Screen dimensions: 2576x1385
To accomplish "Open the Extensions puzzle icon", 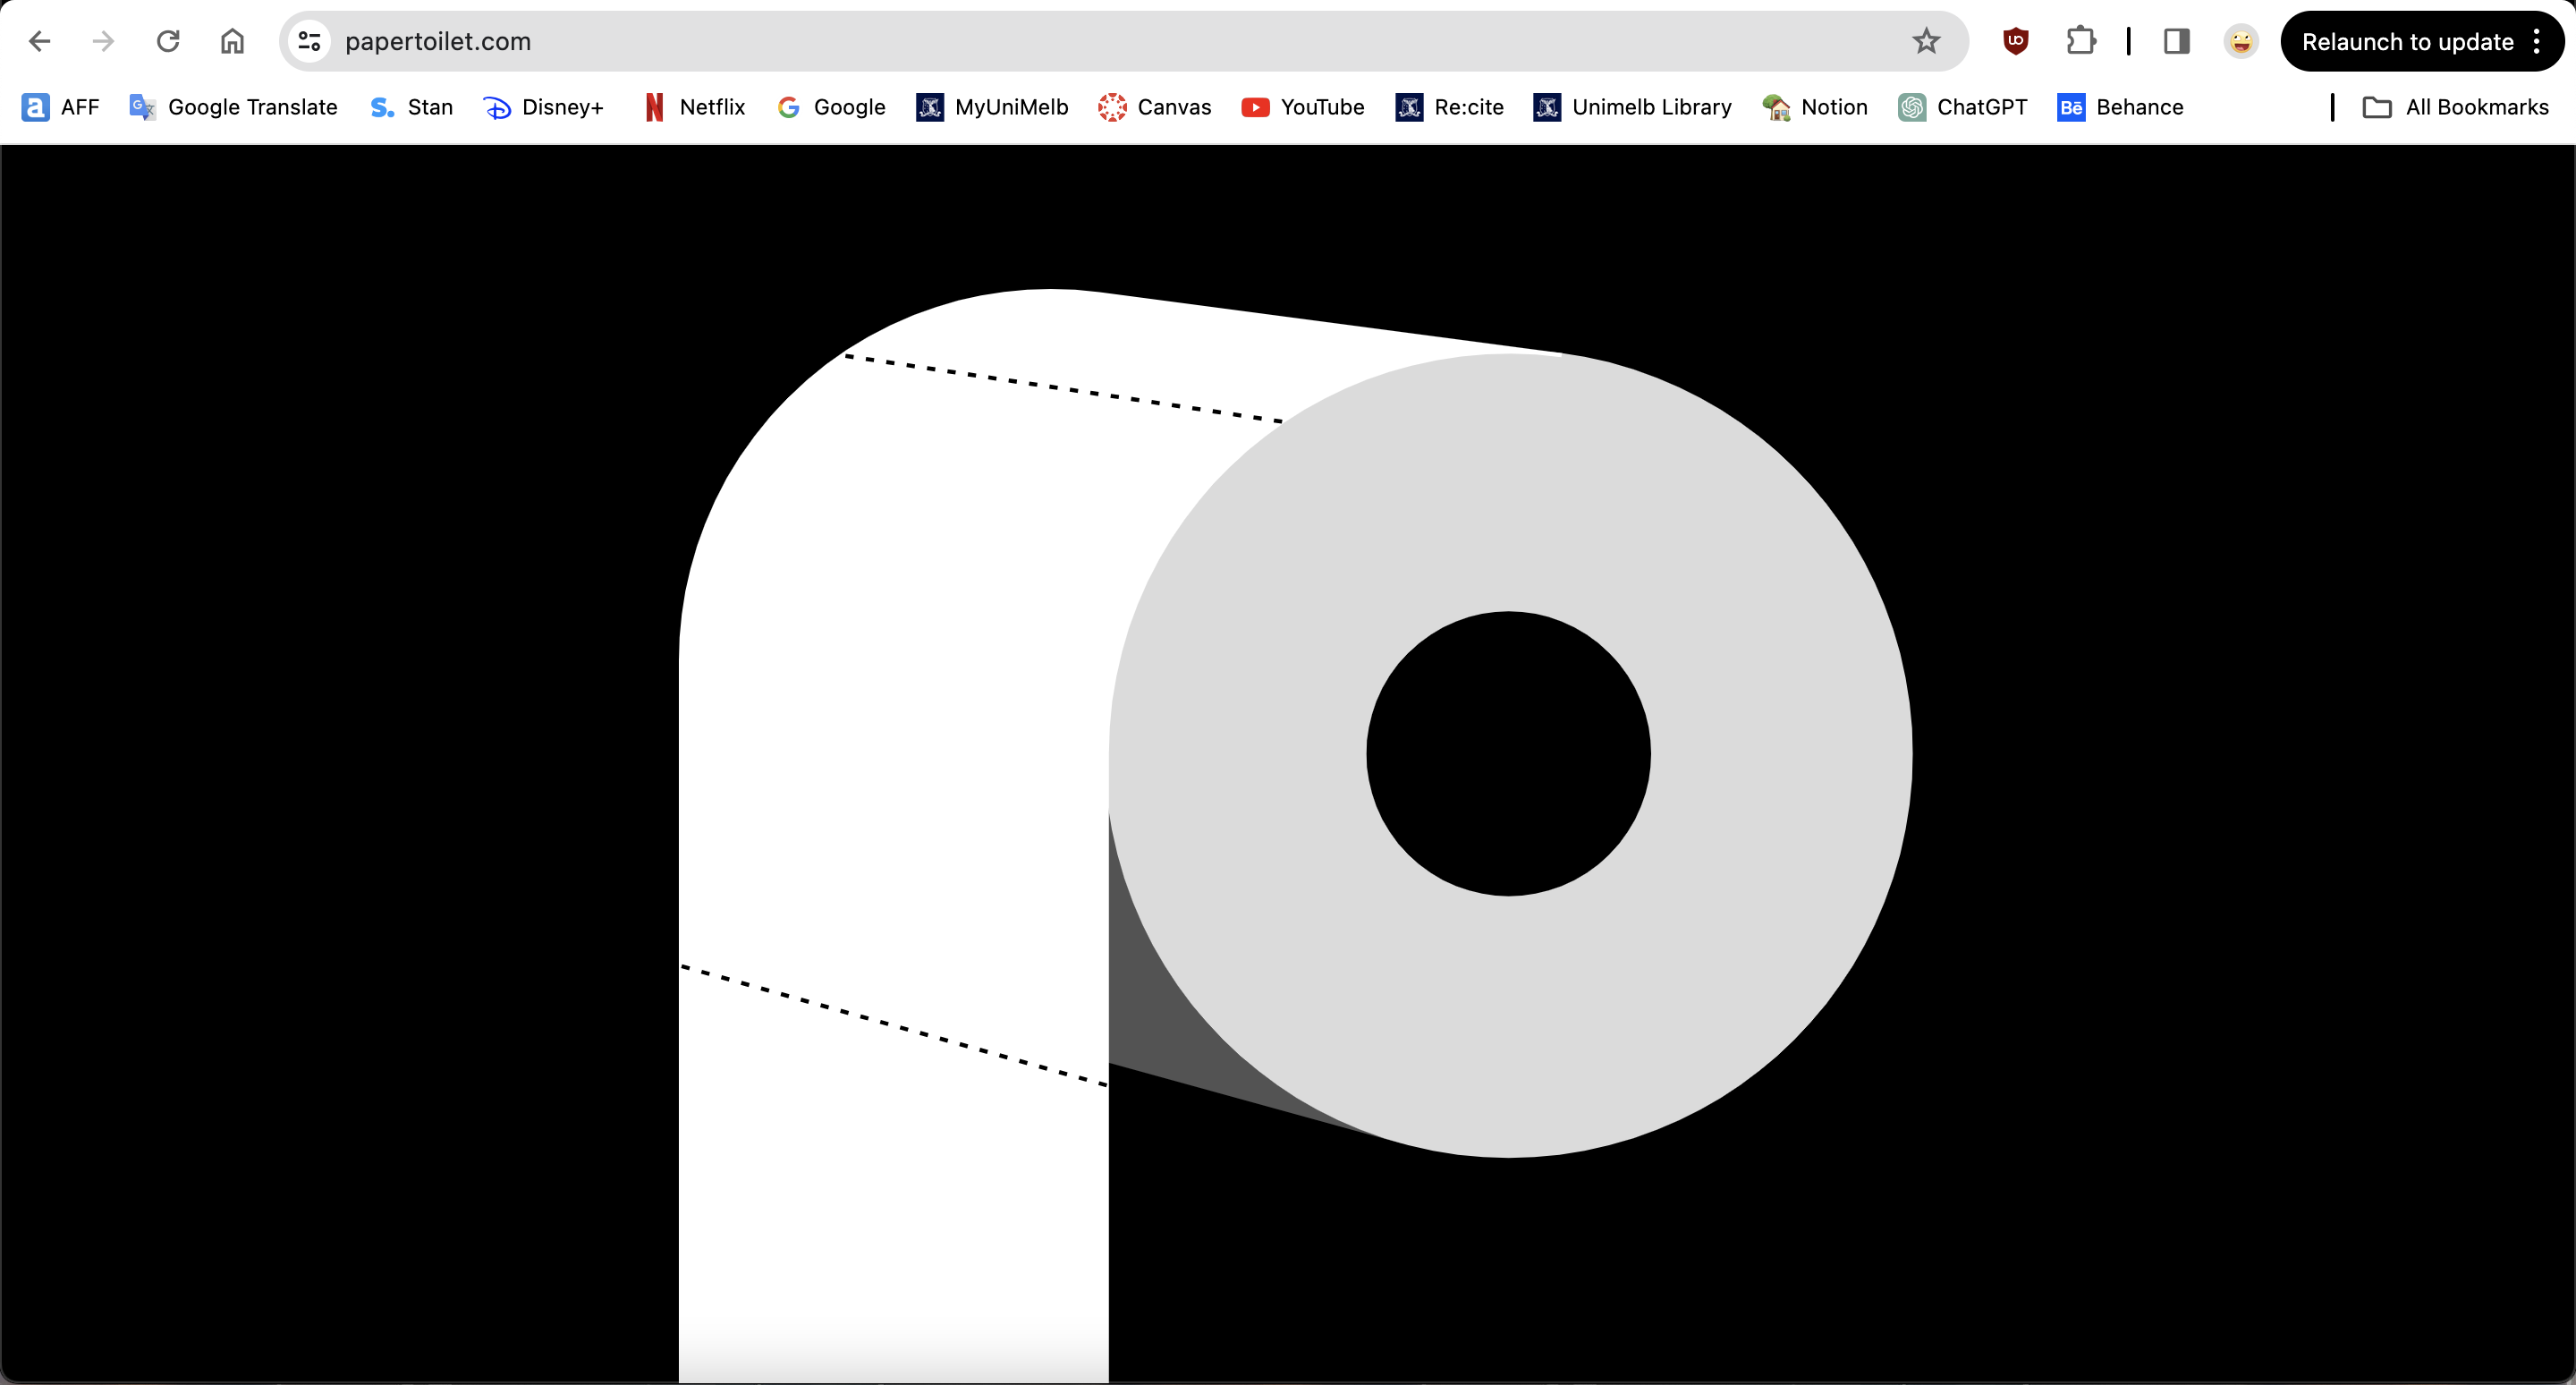I will pyautogui.click(x=2080, y=41).
